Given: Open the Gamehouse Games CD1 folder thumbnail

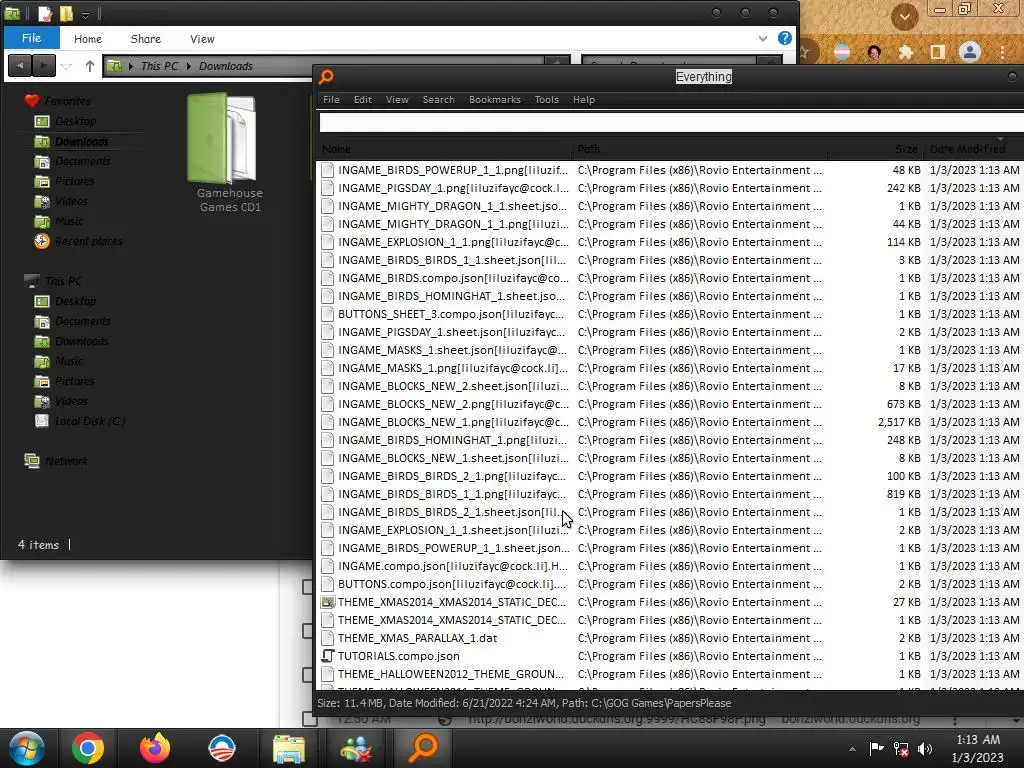Looking at the screenshot, I should coord(223,138).
